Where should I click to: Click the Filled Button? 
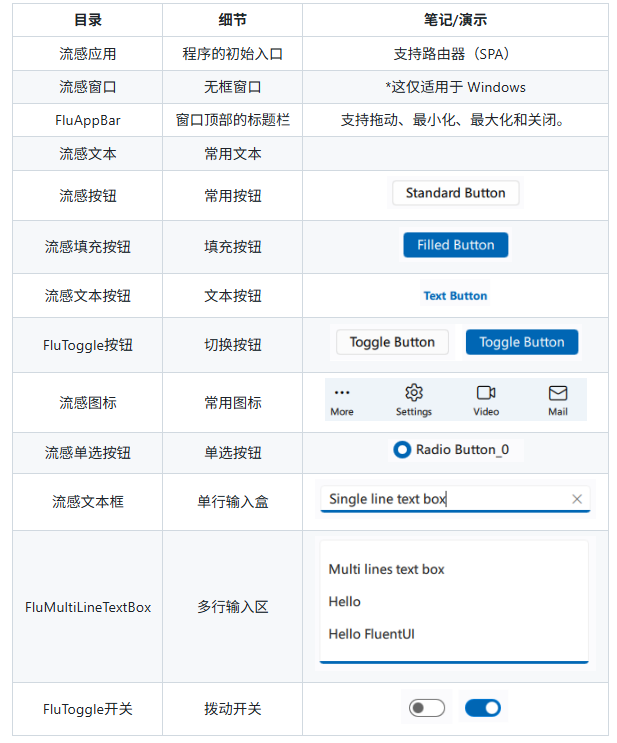click(455, 245)
